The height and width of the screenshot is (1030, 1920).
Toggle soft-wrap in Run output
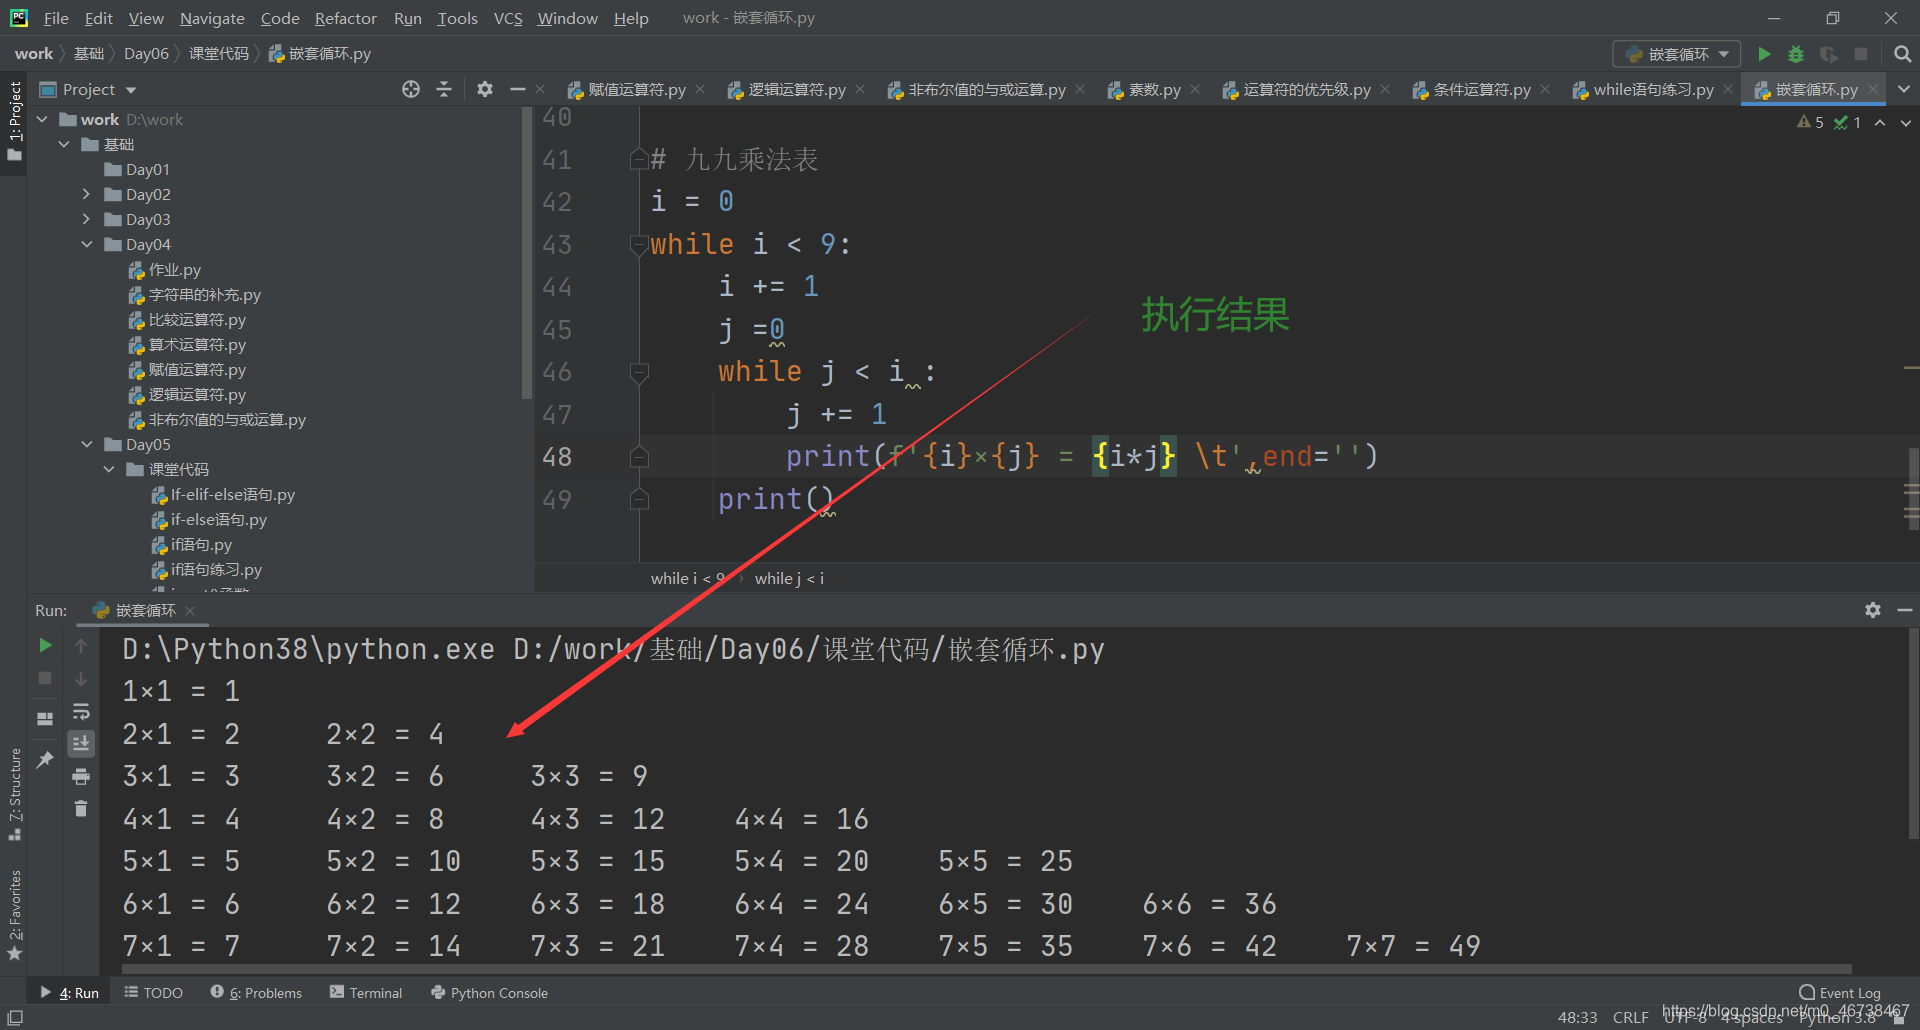81,711
